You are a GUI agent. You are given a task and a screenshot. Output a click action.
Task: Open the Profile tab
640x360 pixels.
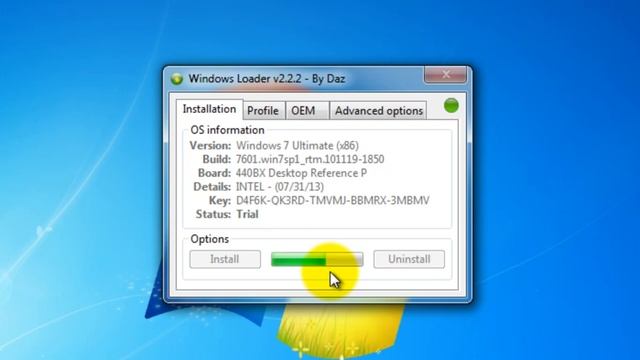(x=263, y=111)
